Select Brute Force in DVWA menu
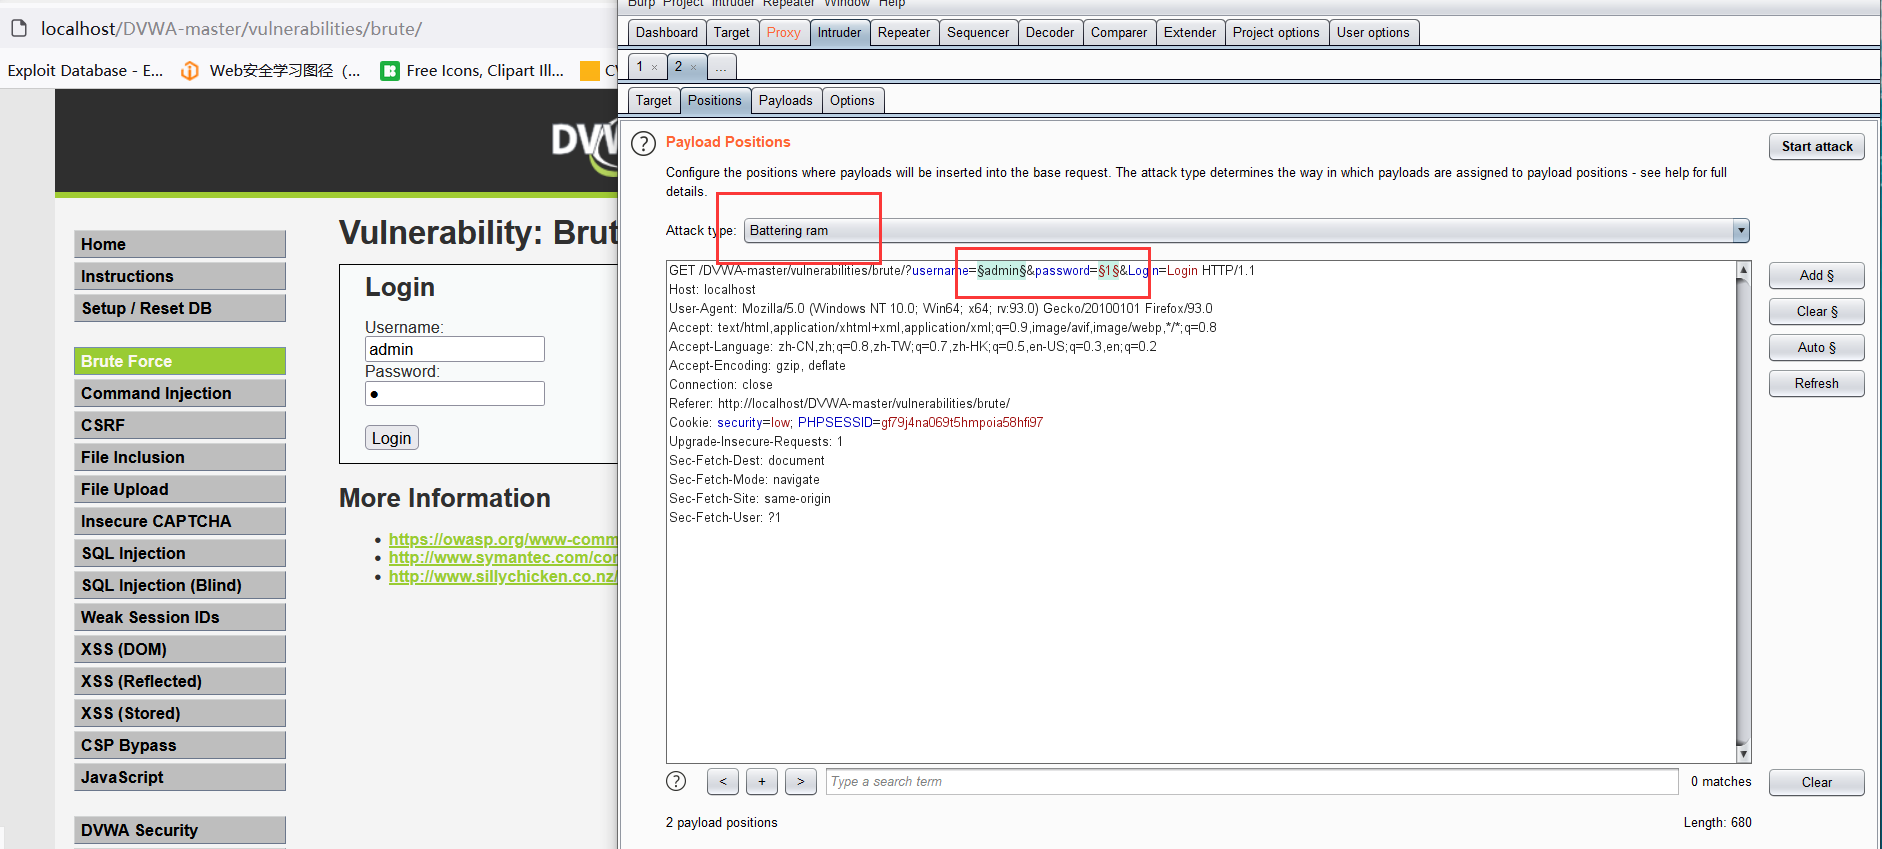The width and height of the screenshot is (1882, 849). point(180,361)
